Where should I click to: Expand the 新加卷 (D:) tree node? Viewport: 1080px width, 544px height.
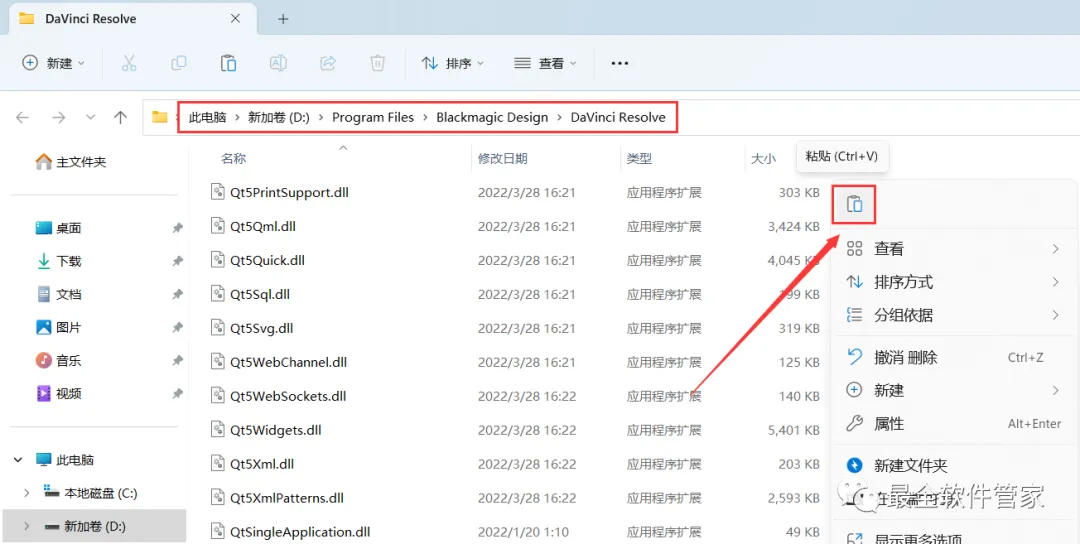tap(27, 526)
